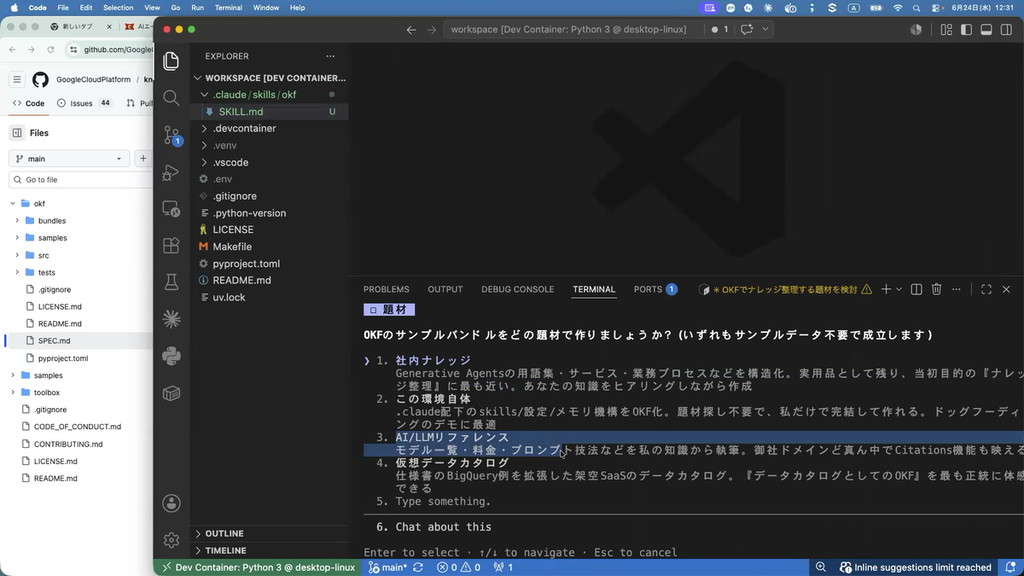Open the Extensions view
1024x576 pixels.
click(x=171, y=246)
